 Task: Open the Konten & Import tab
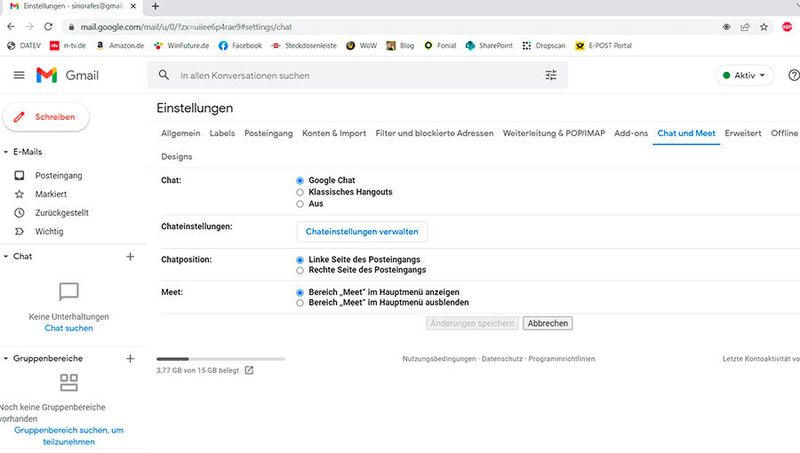pyautogui.click(x=334, y=133)
